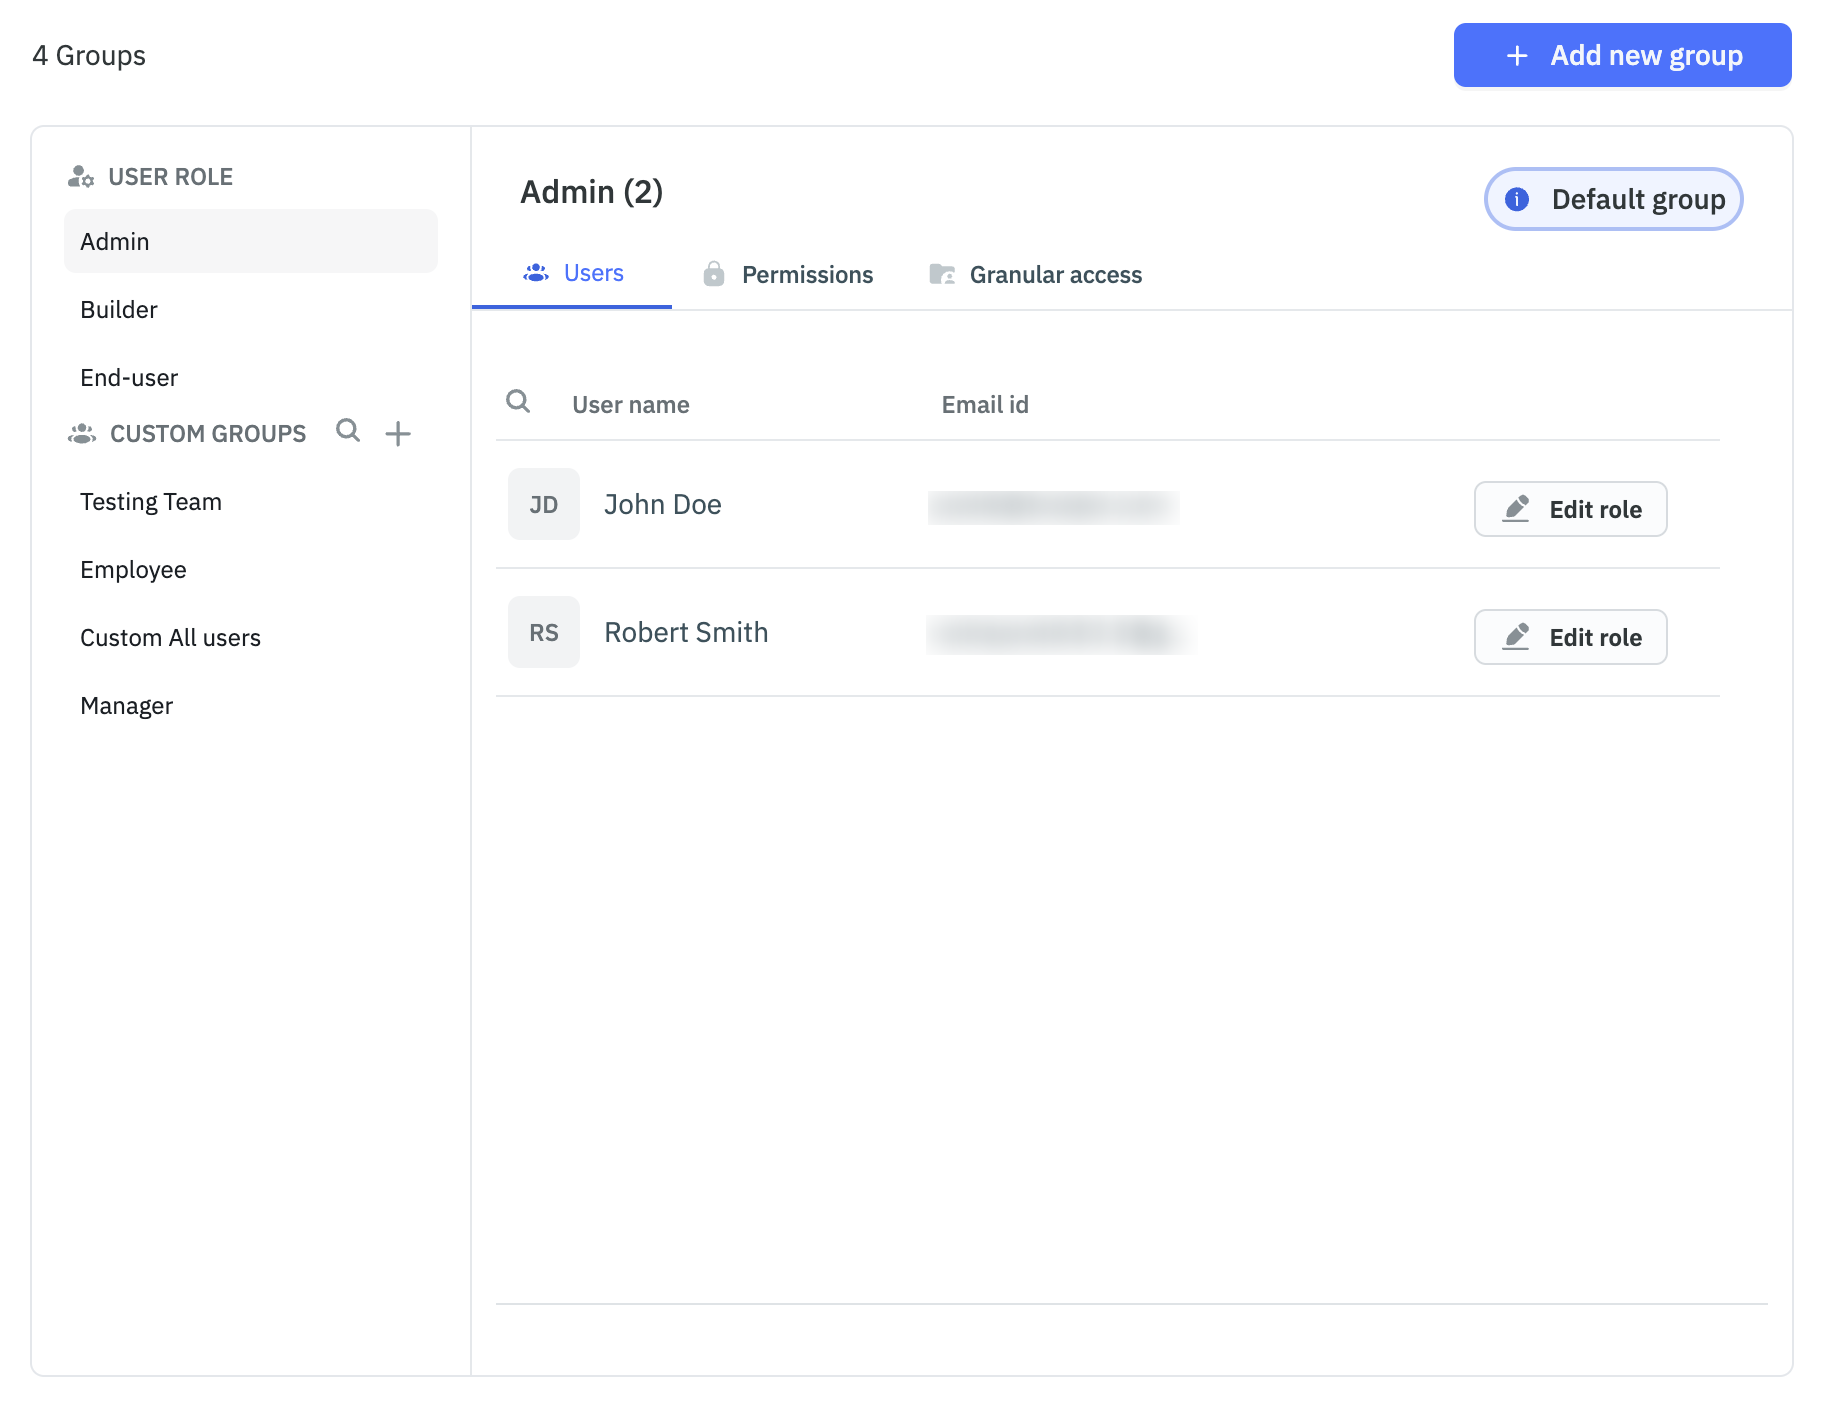Select the Builder role
Screen dimensions: 1825x1406
(118, 309)
